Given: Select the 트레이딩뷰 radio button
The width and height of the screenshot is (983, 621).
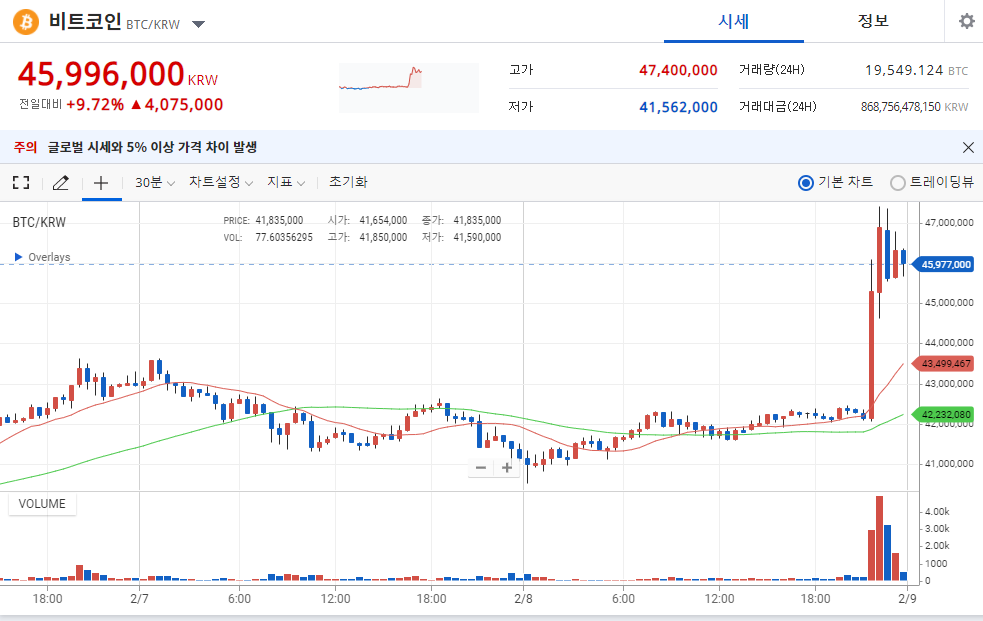Looking at the screenshot, I should [898, 182].
